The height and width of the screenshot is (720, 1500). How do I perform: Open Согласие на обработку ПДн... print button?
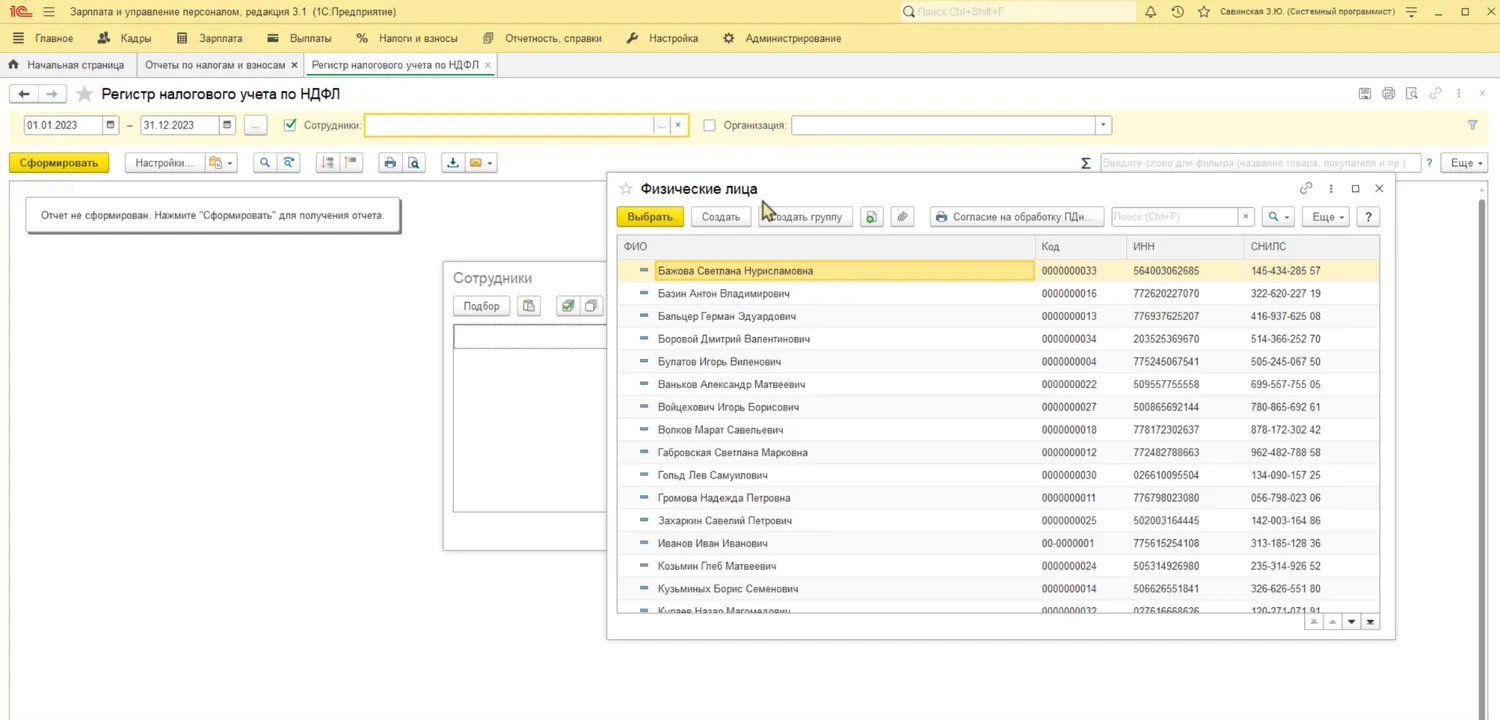[x=1017, y=217]
